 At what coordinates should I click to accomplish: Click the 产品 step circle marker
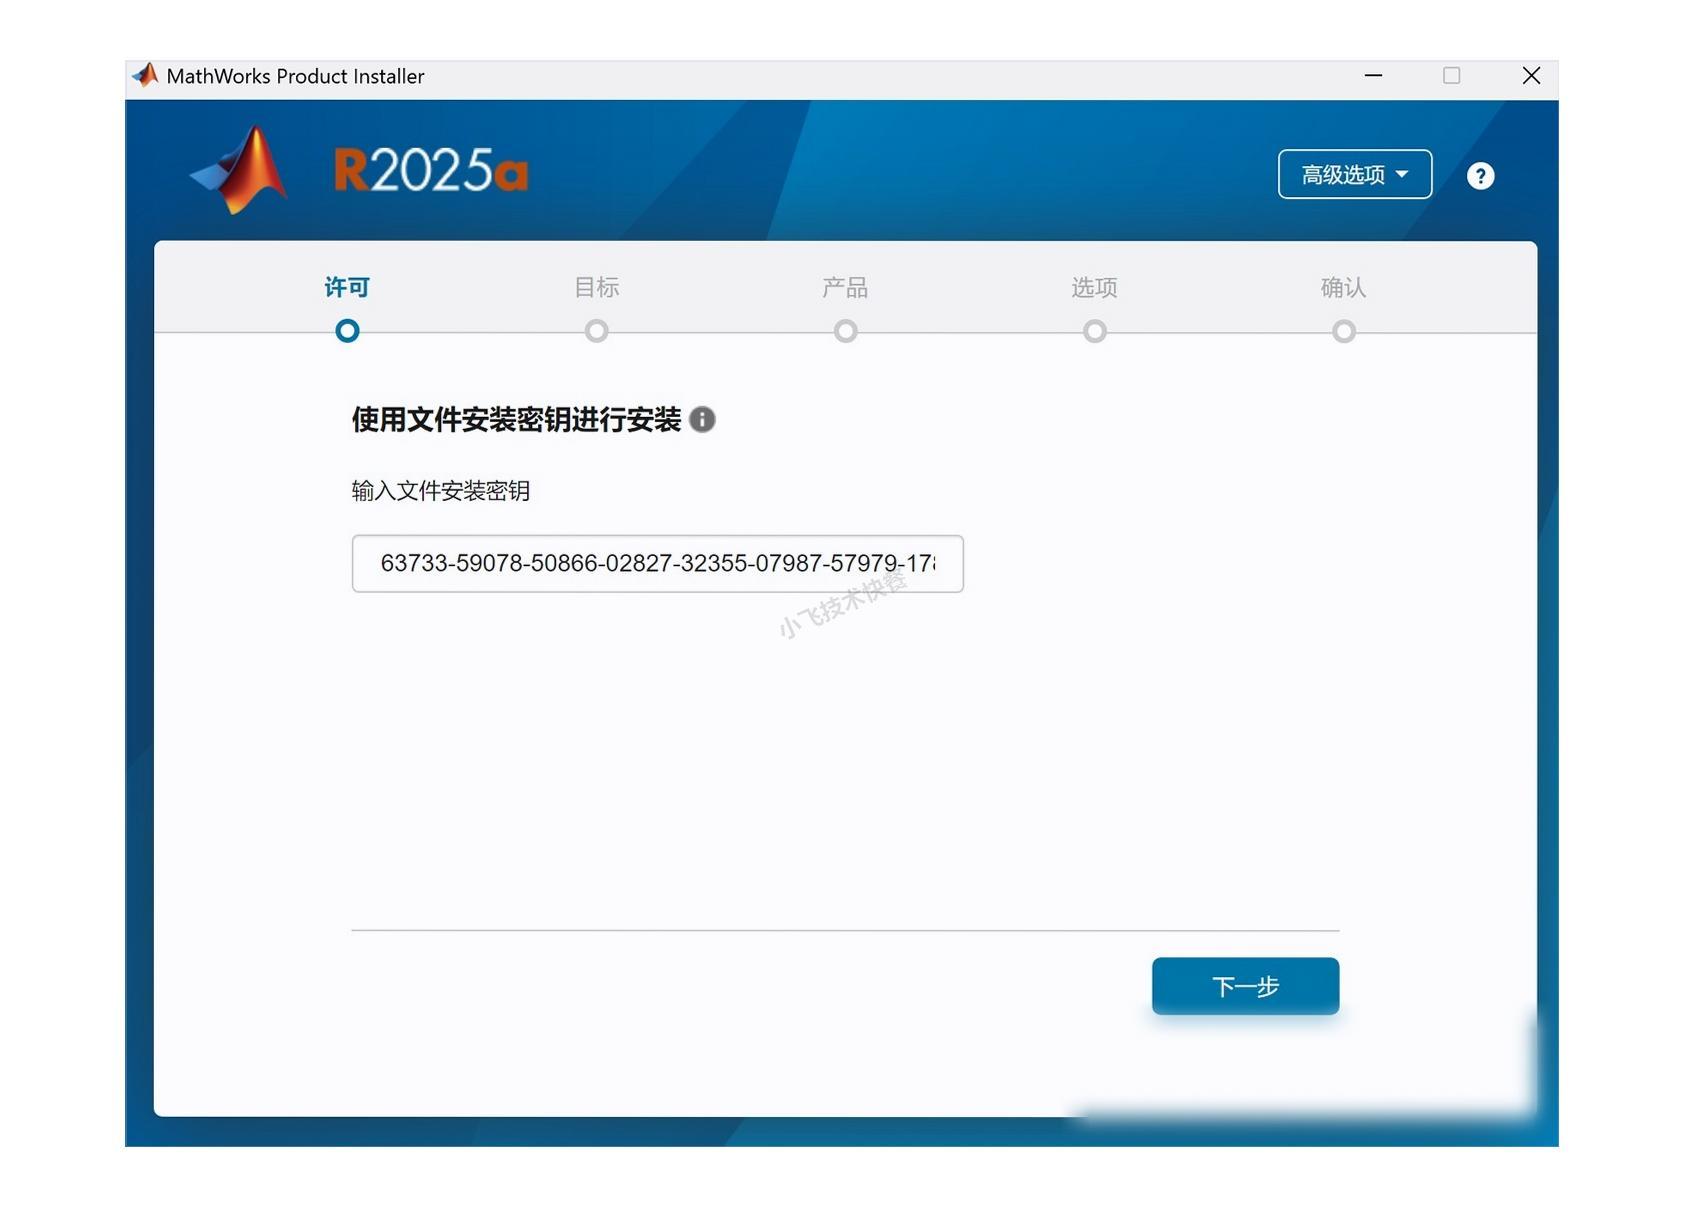tap(845, 331)
